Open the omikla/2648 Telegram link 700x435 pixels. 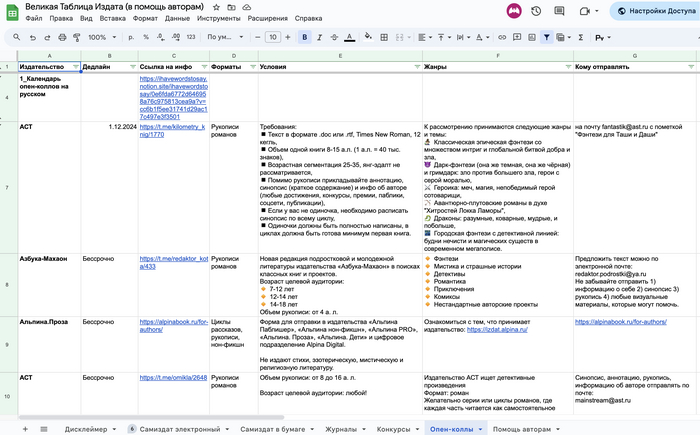coord(173,378)
